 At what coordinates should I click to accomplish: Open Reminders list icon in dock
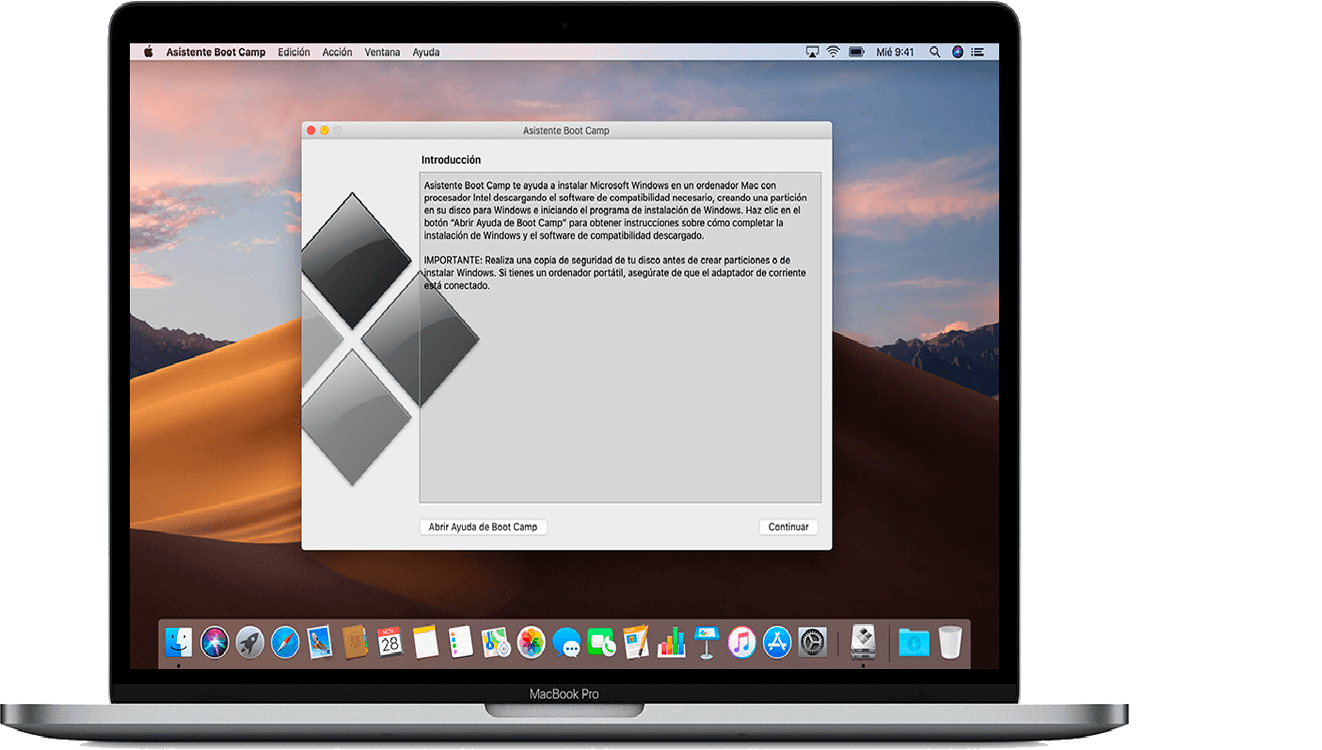click(x=460, y=642)
